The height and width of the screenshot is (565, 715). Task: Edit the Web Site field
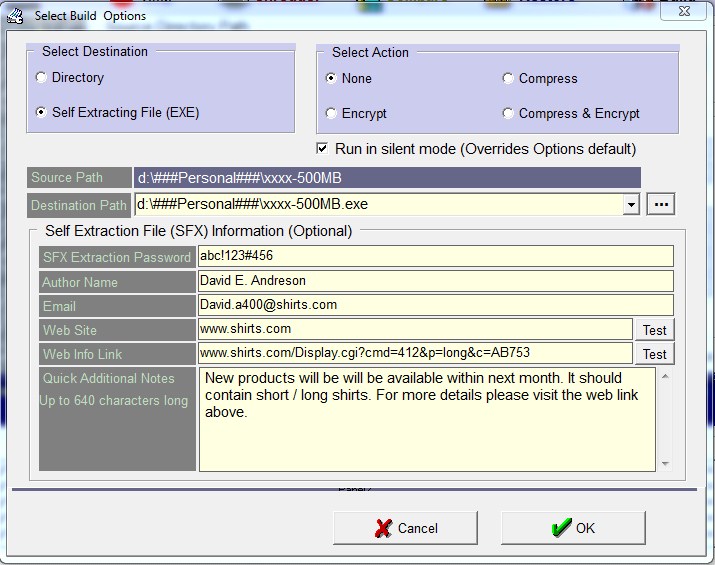click(x=415, y=329)
